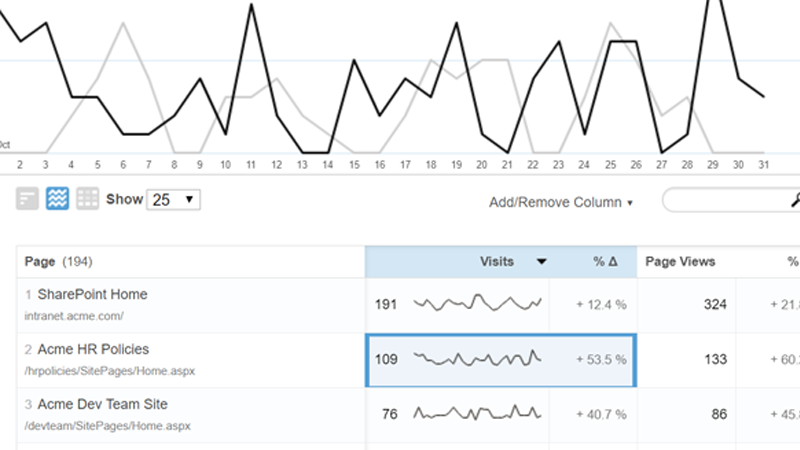Click the + 12.4 % change value
The image size is (800, 450).
(x=601, y=305)
